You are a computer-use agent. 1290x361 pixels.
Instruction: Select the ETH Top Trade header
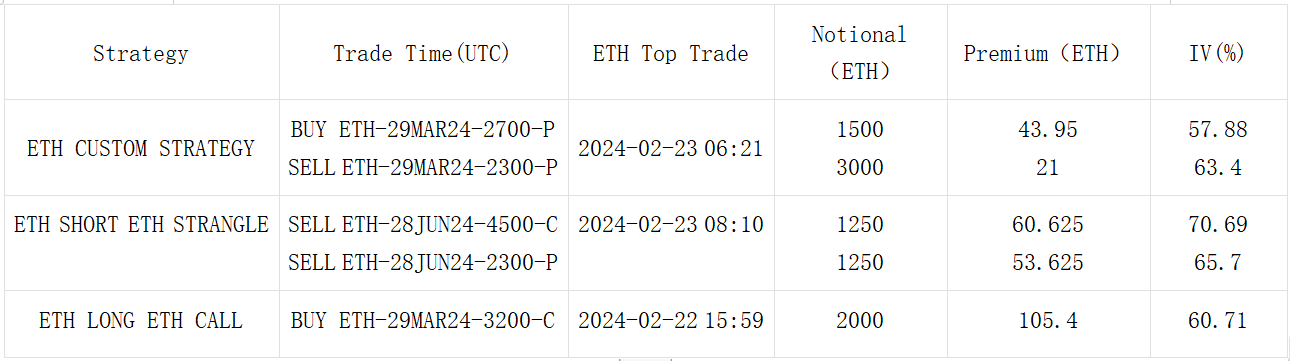[x=670, y=54]
